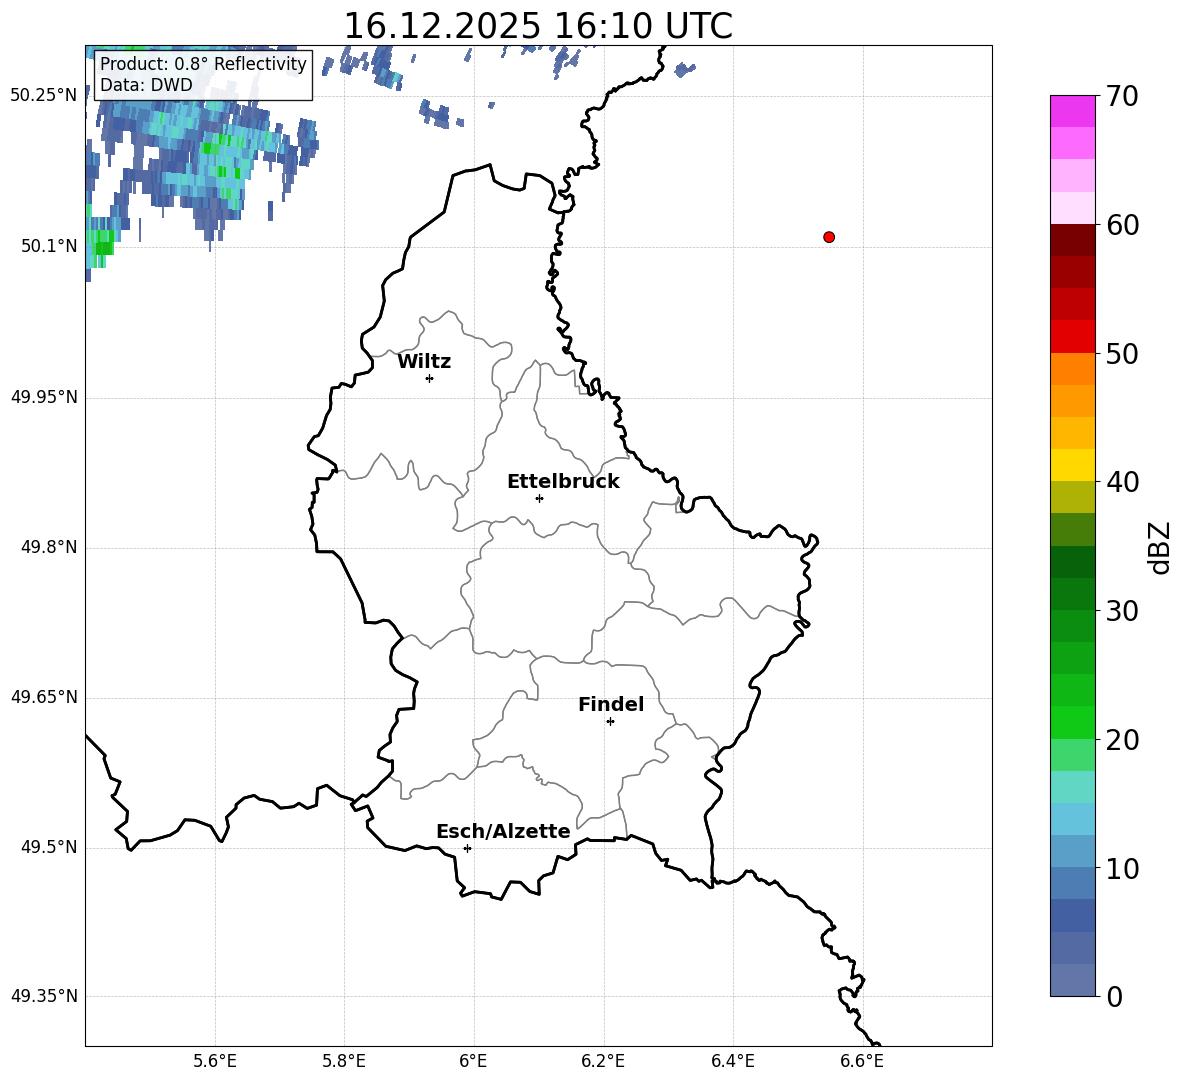Click the dark maroon colorbar segment below 60
The image size is (1184, 1081).
(x=1072, y=240)
